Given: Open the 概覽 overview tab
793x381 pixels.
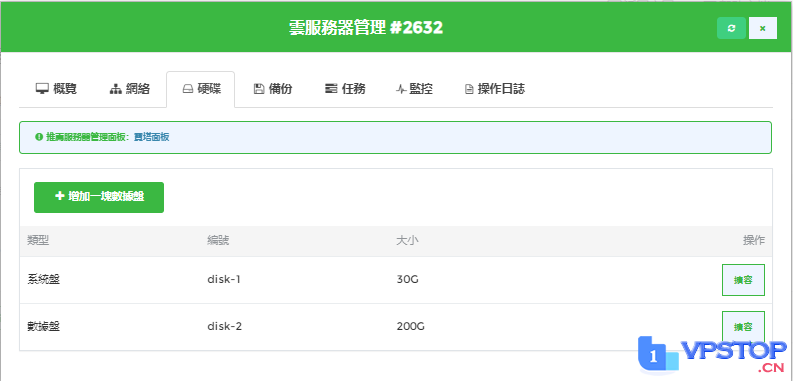Looking at the screenshot, I should click(56, 89).
